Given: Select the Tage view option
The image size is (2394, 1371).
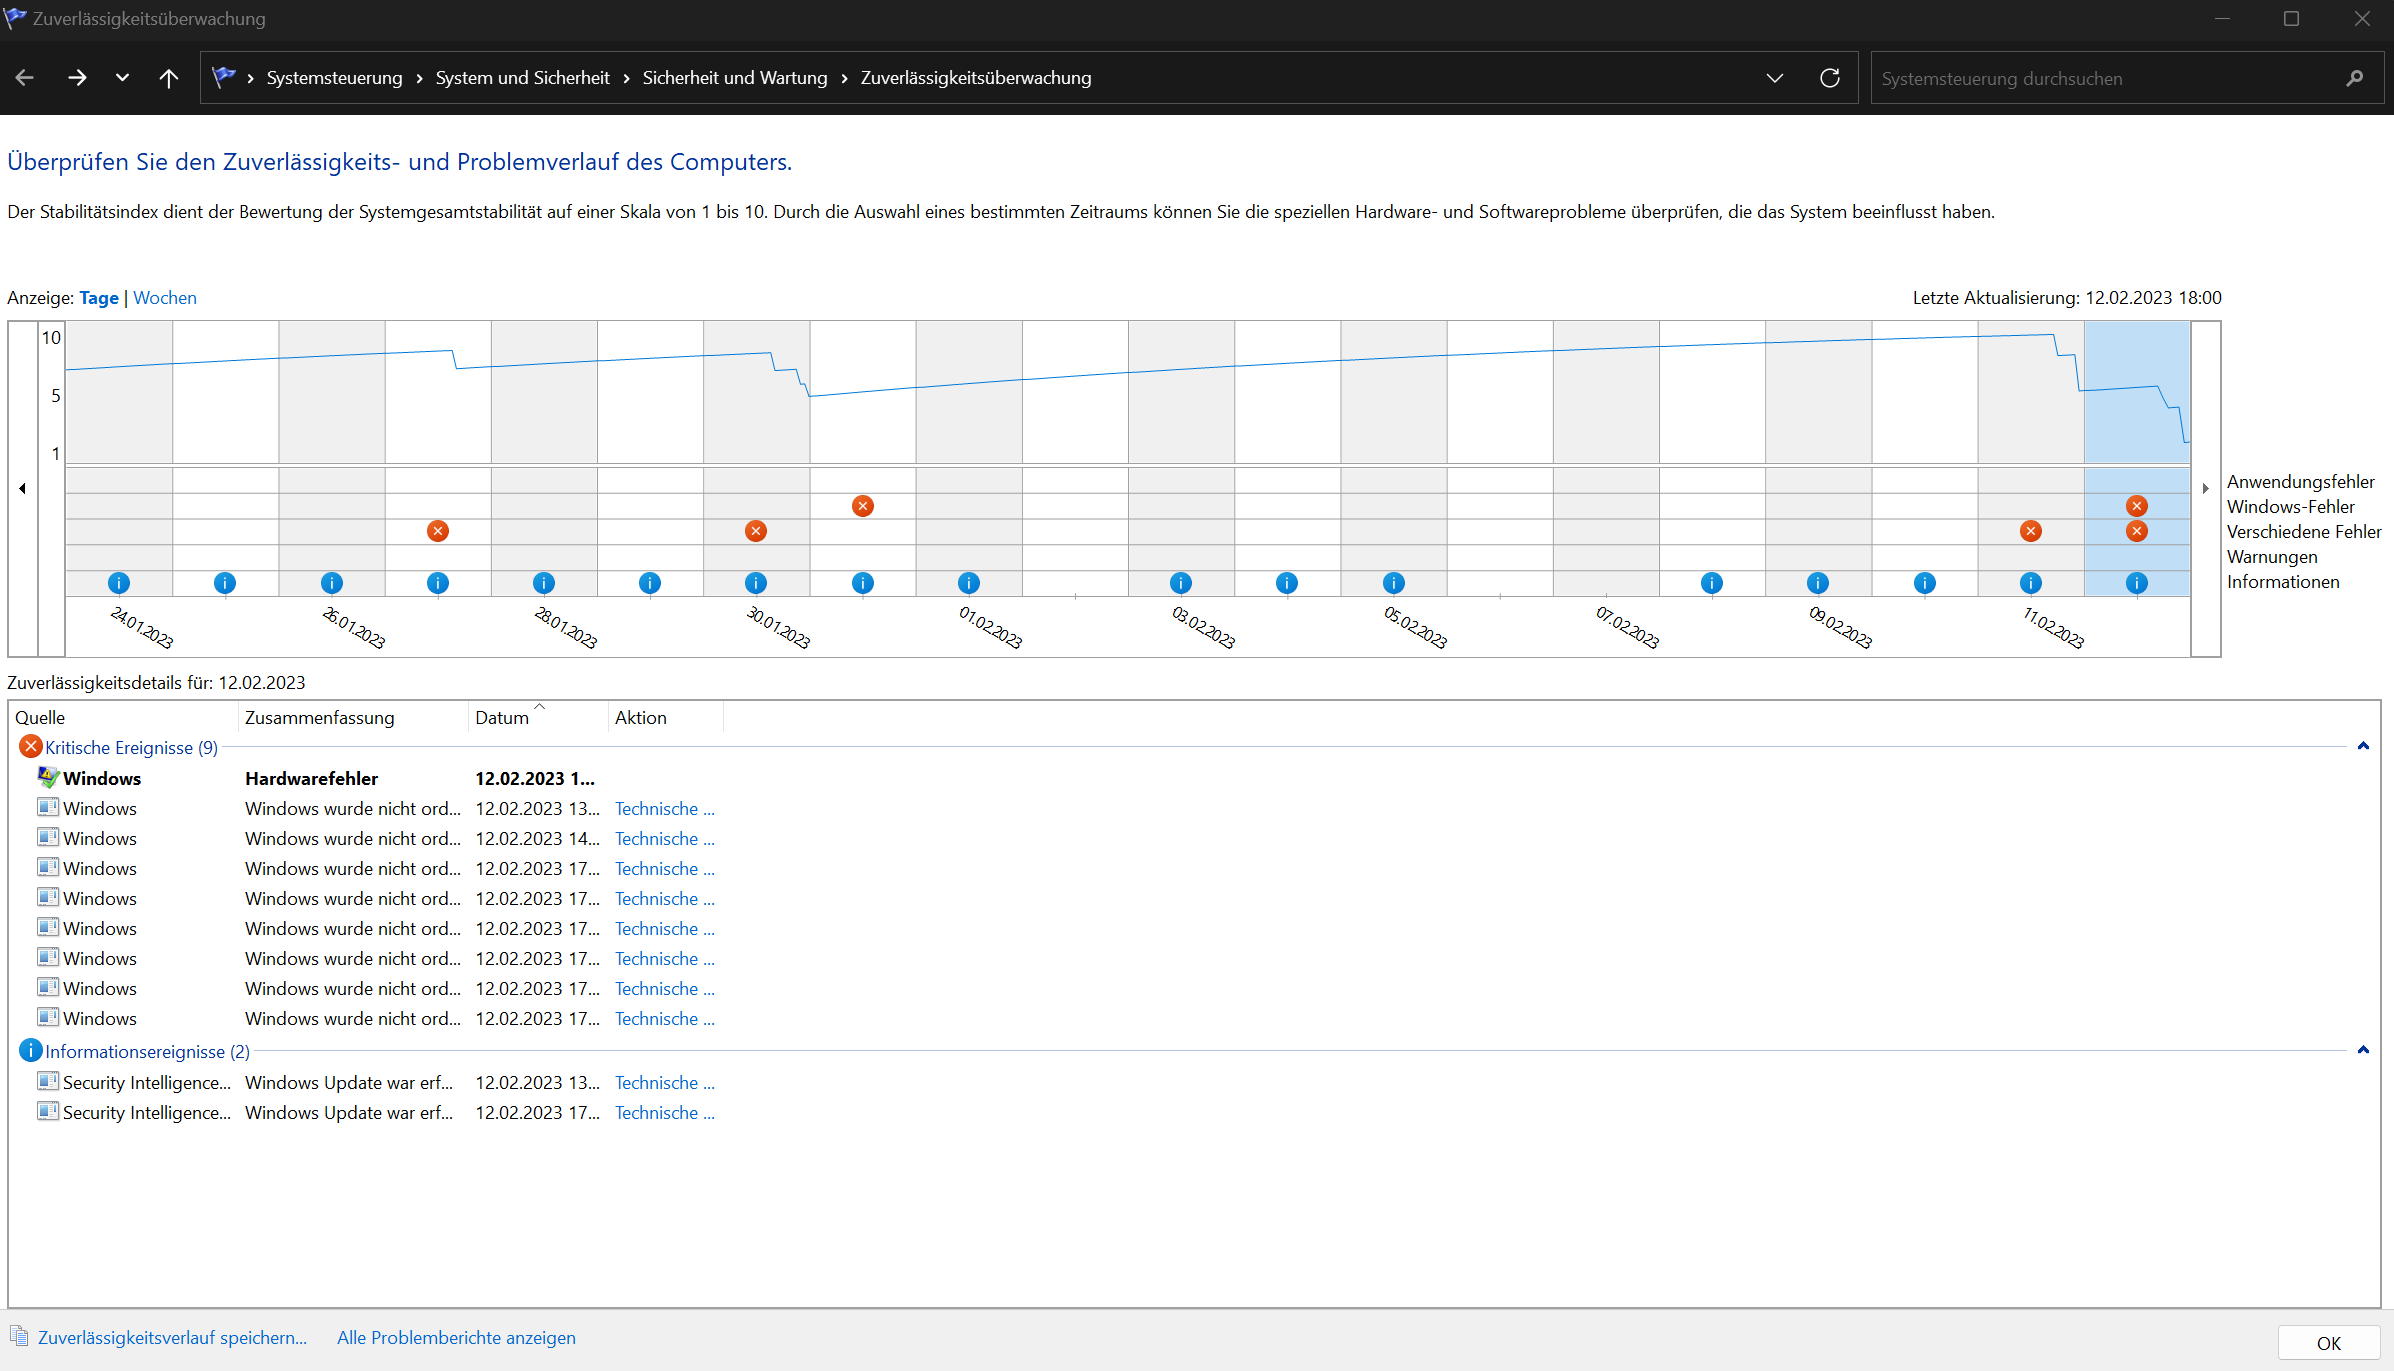Looking at the screenshot, I should (99, 298).
